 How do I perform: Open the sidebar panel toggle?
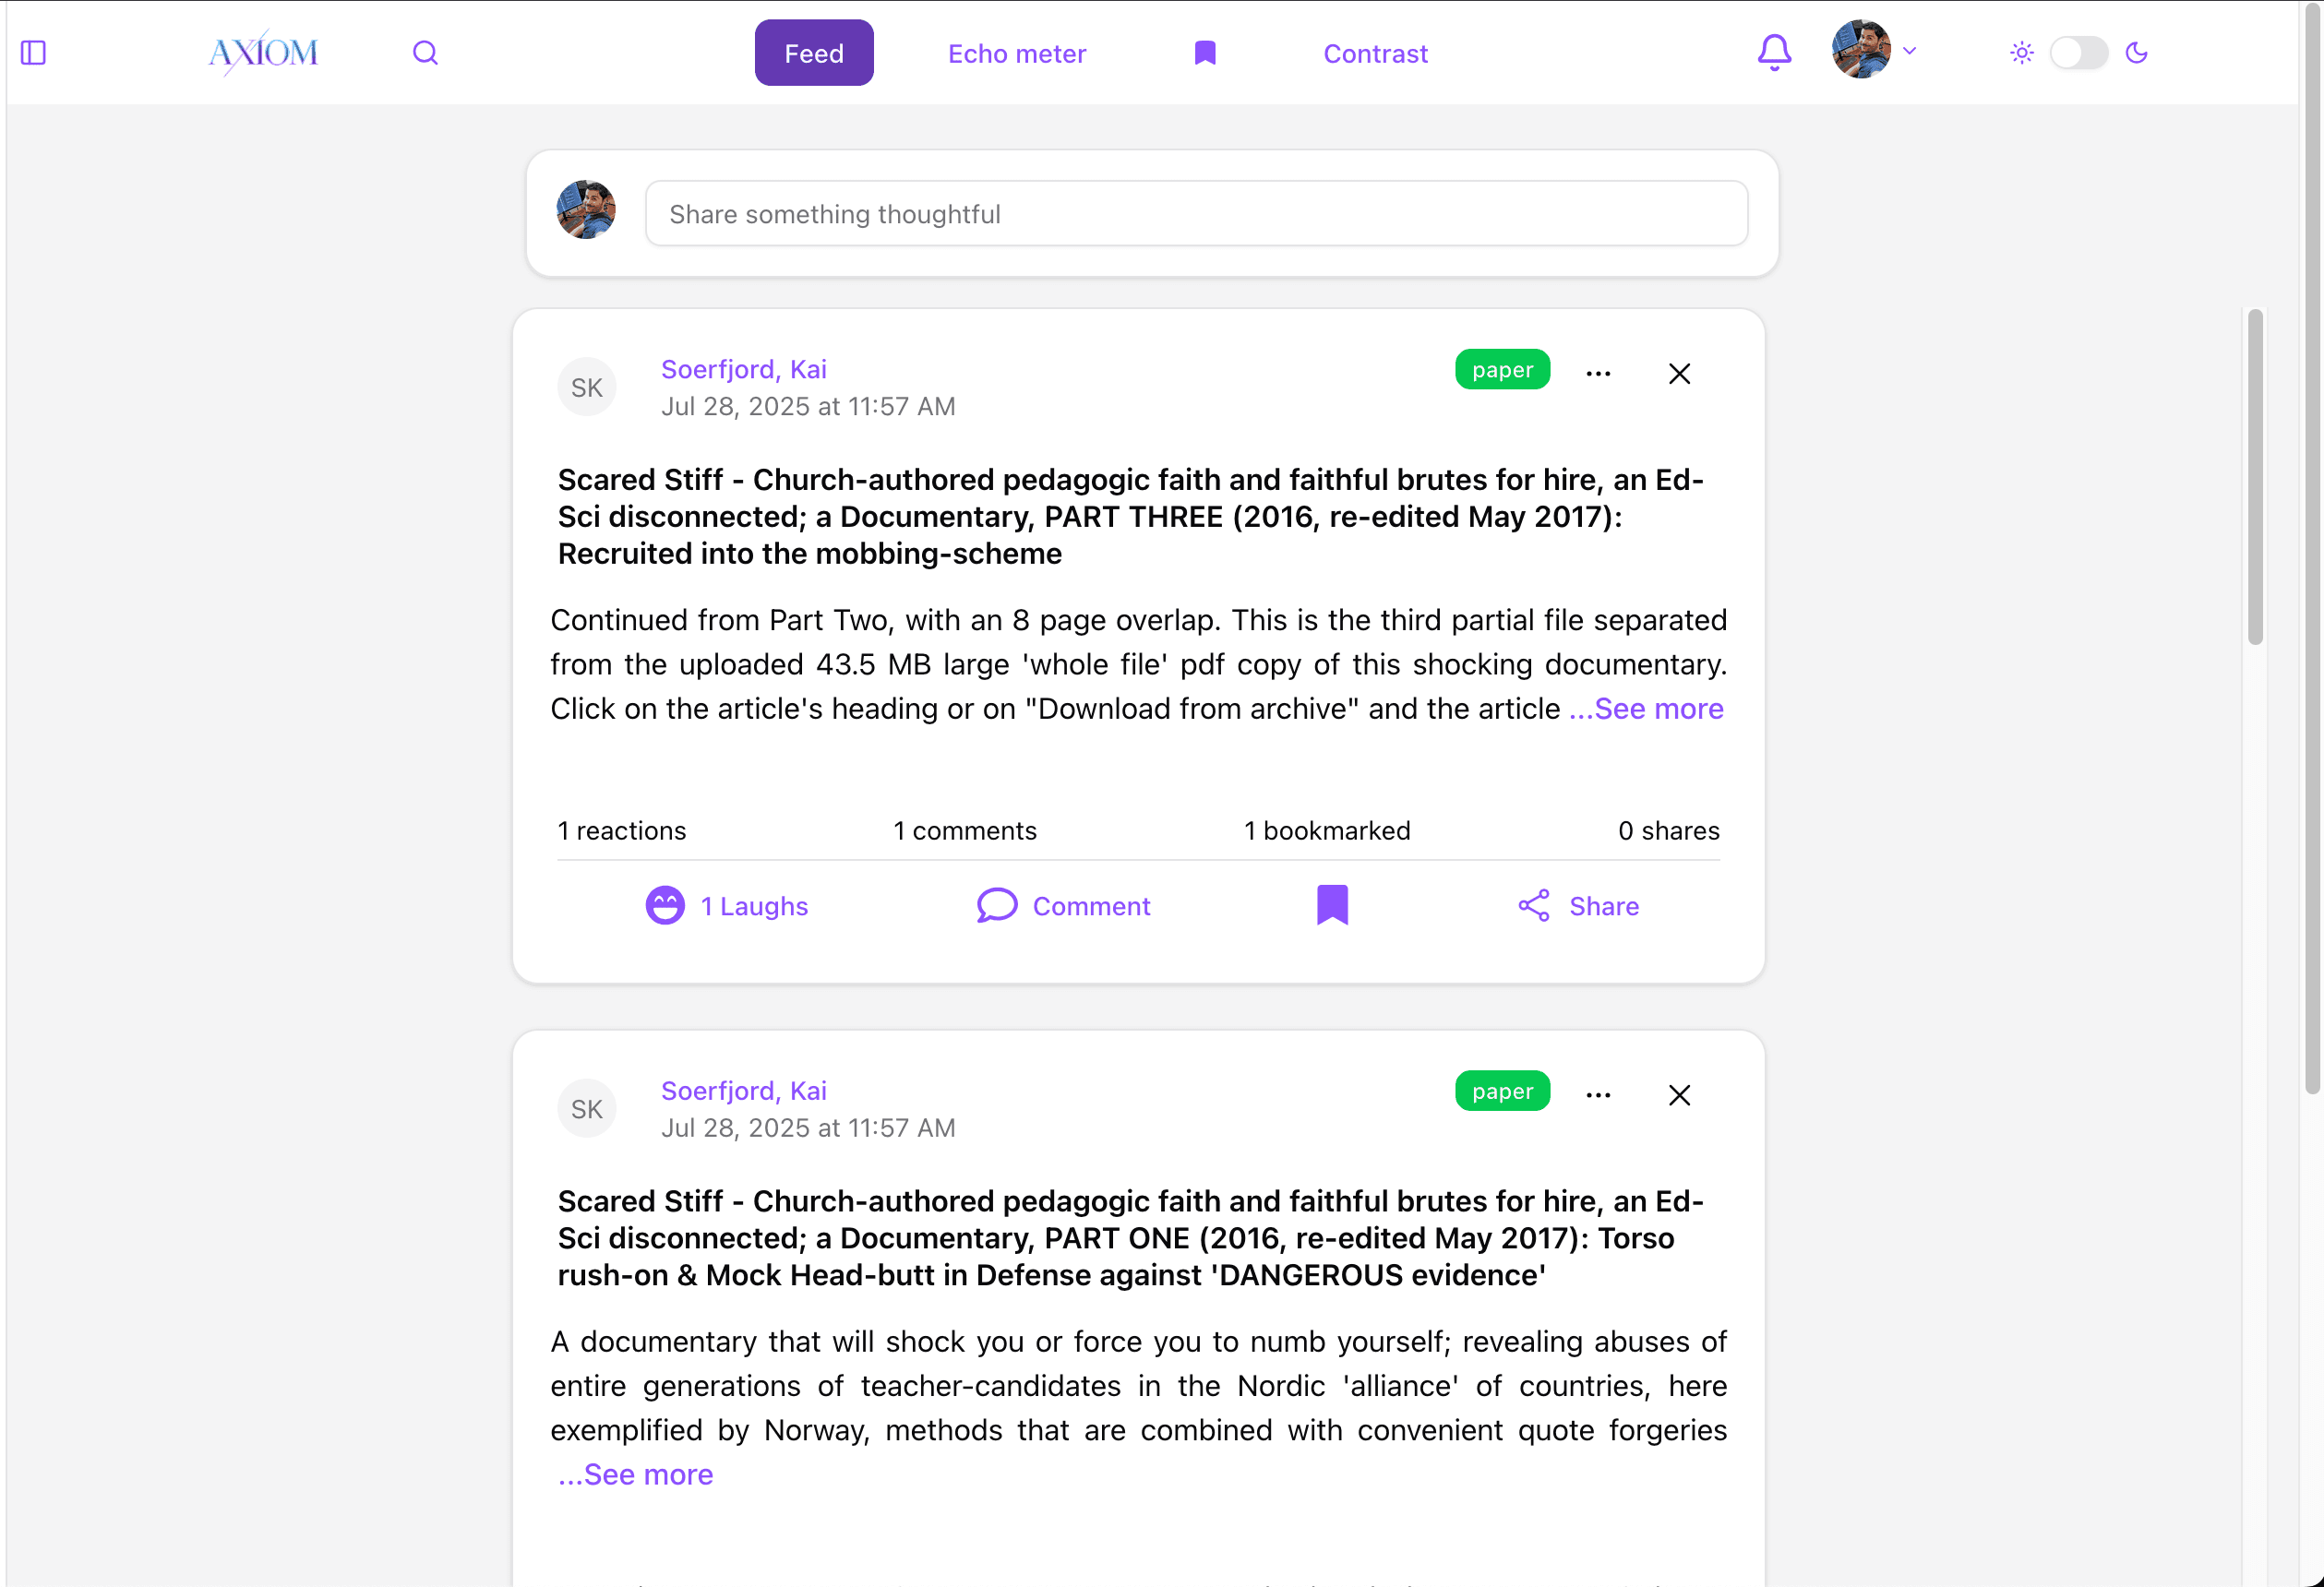[33, 52]
